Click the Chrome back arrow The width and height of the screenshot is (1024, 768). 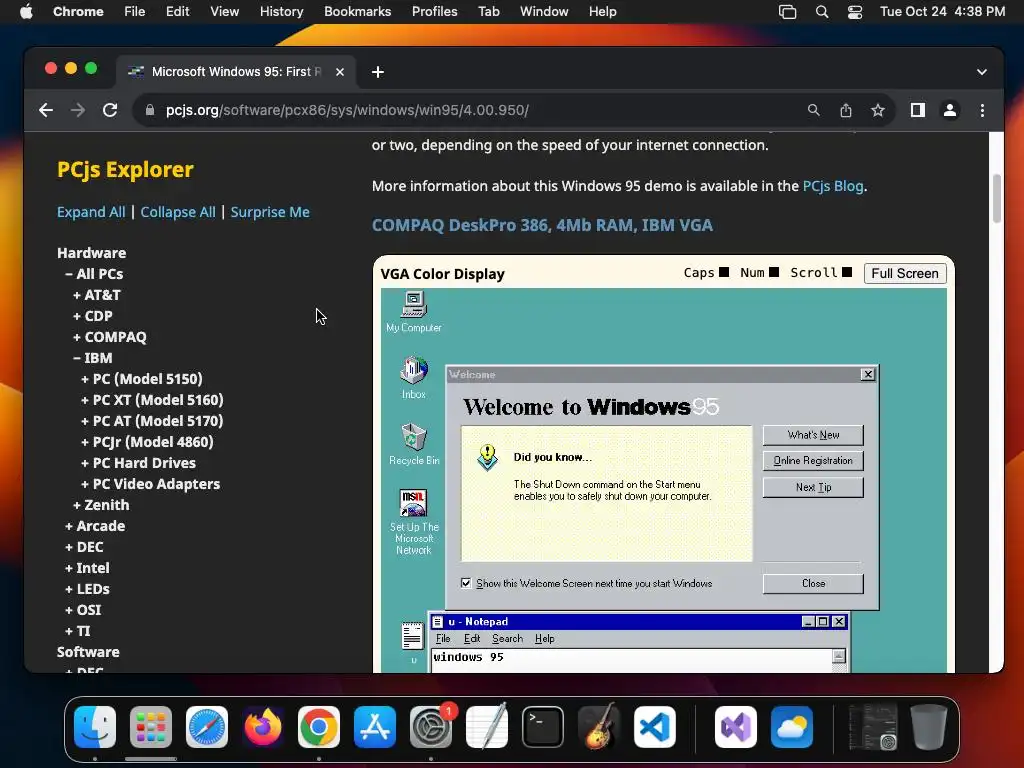pos(46,110)
